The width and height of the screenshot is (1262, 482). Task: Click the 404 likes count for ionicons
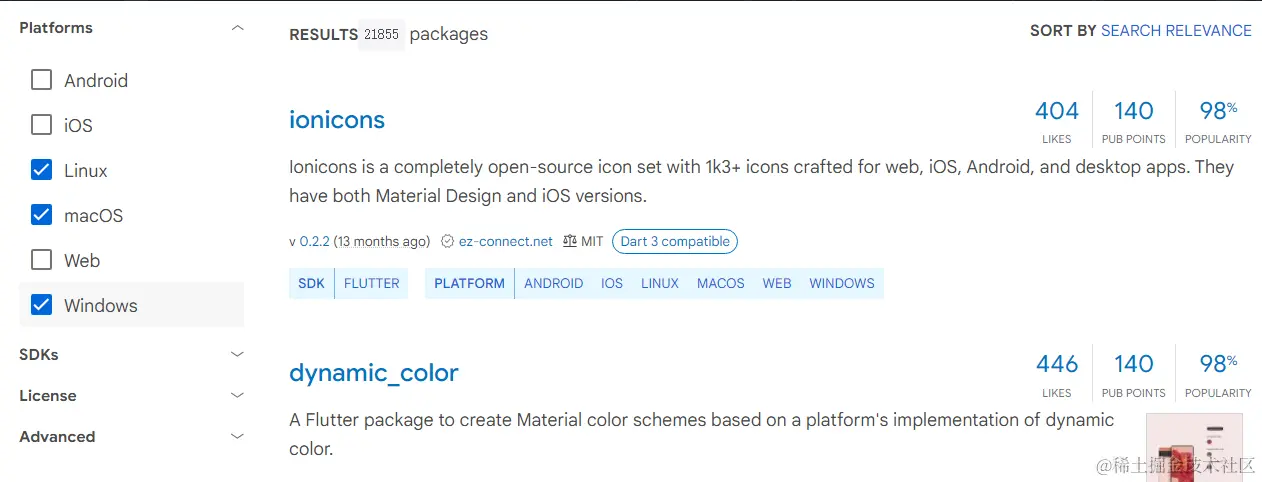pyautogui.click(x=1056, y=111)
